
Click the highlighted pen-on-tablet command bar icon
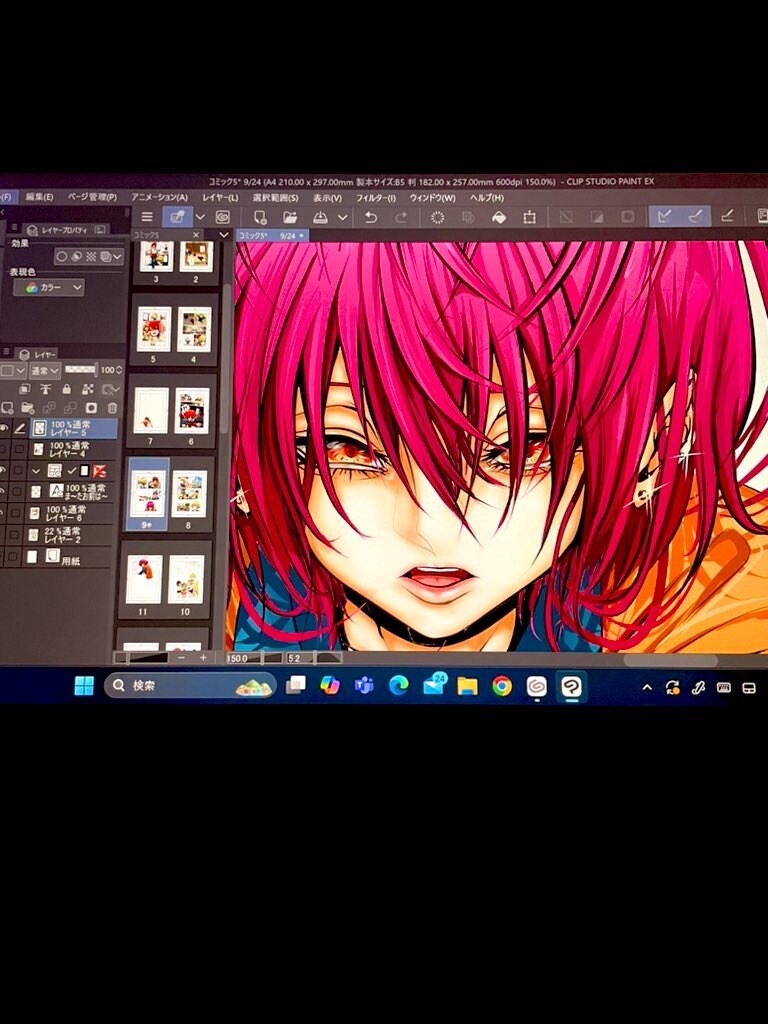pos(177,217)
